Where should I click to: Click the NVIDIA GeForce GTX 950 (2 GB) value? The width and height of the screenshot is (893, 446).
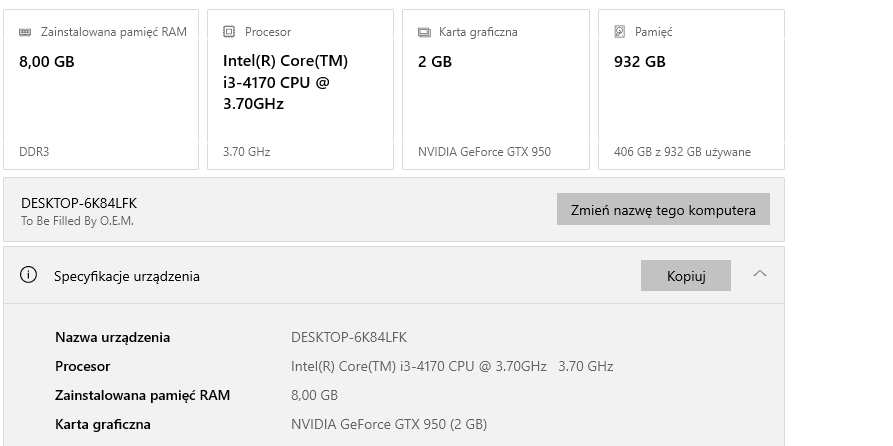point(389,424)
